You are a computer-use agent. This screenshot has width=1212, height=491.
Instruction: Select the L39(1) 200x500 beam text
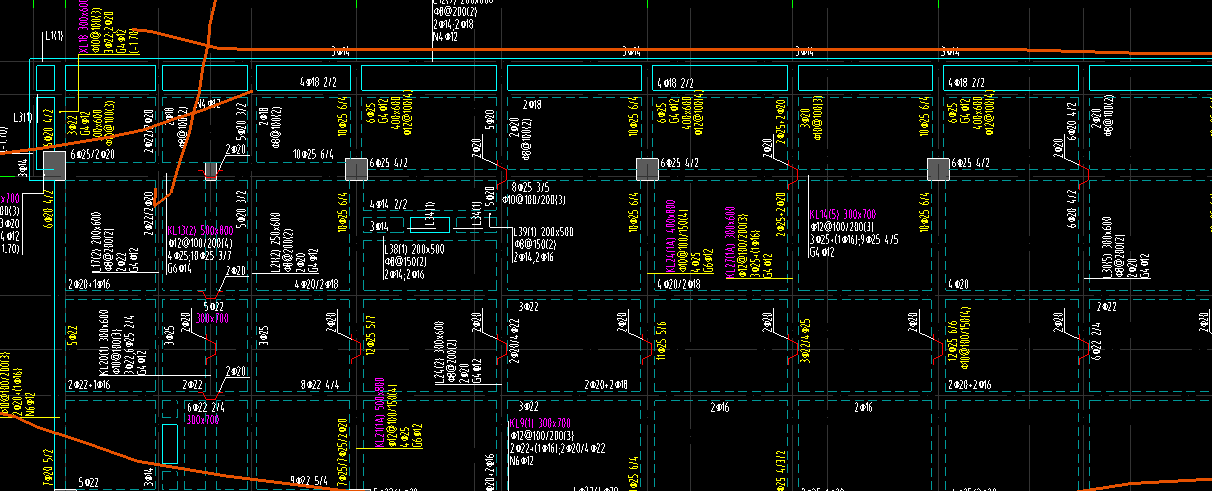tap(544, 232)
